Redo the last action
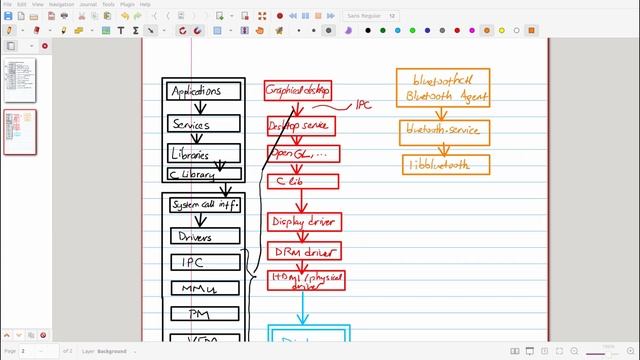The image size is (640, 360). tap(138, 16)
